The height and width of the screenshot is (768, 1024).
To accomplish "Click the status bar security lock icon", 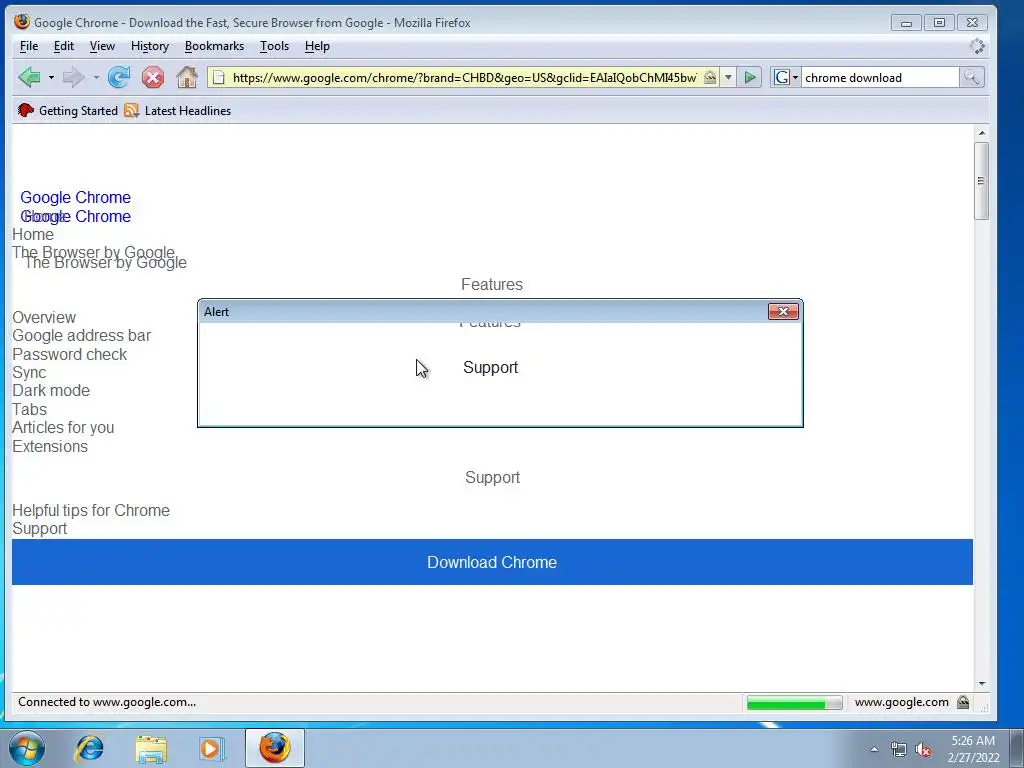I will coord(963,702).
